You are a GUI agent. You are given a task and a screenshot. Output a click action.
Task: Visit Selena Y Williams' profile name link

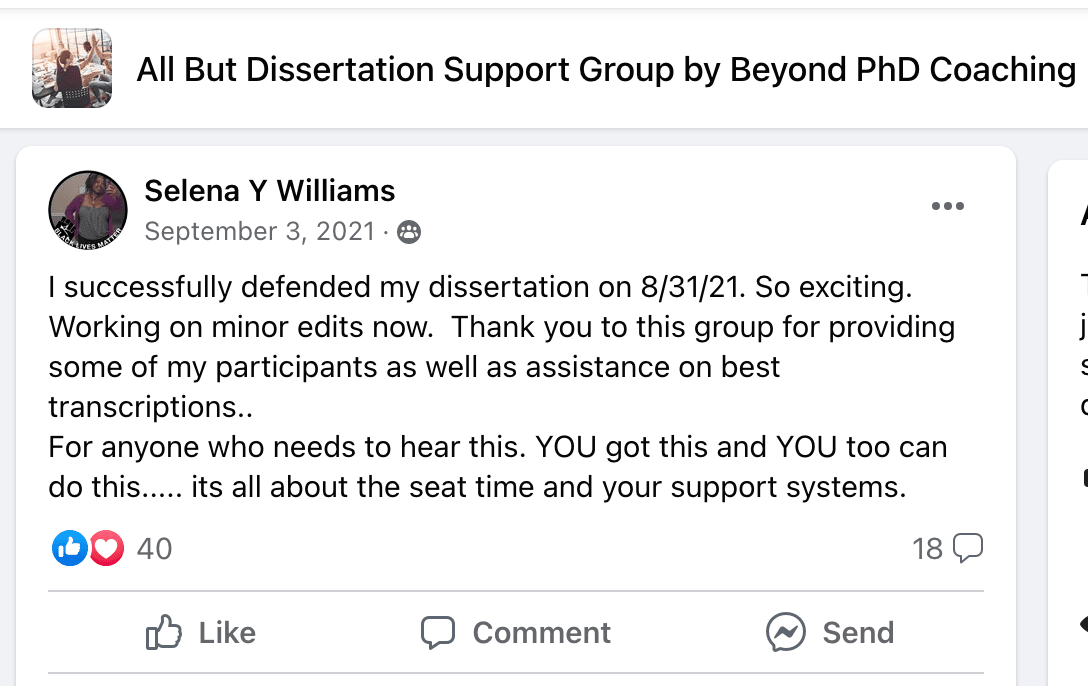[x=270, y=190]
